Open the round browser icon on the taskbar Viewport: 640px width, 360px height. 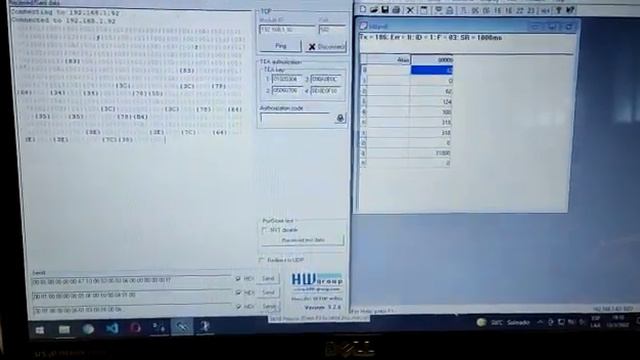point(88,329)
